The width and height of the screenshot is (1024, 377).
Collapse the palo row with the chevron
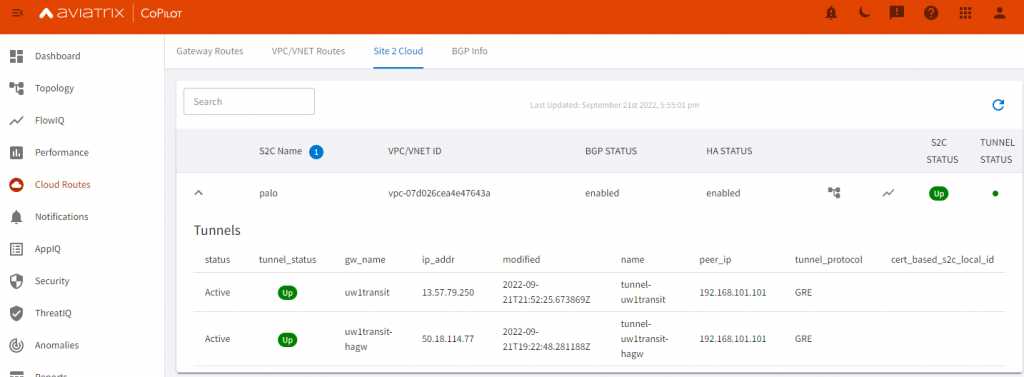(199, 193)
